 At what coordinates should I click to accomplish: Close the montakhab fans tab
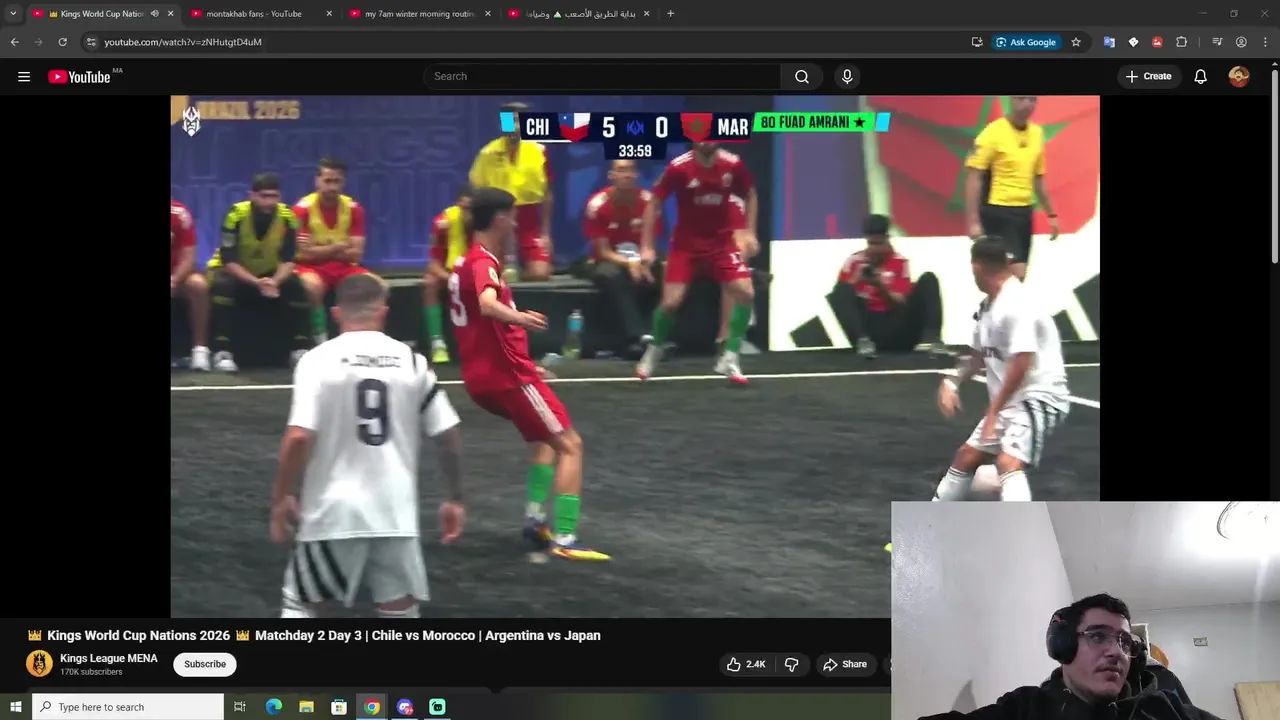(x=329, y=14)
